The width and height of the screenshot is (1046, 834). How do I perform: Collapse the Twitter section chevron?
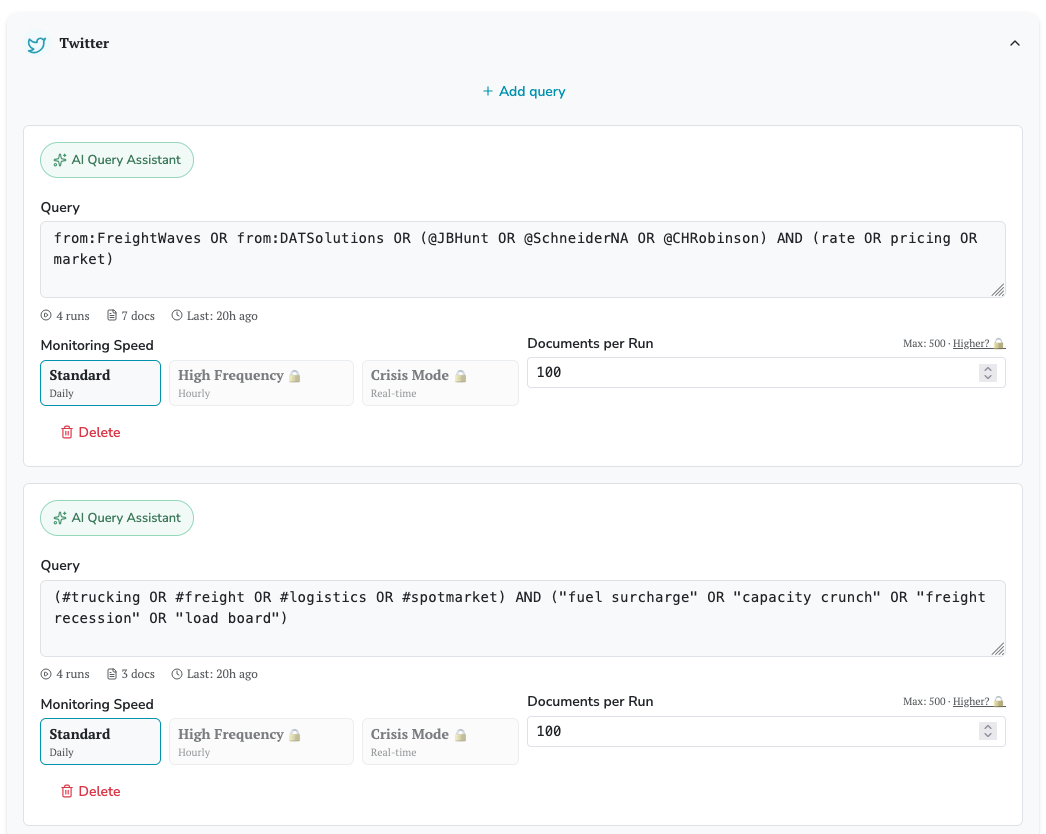[1015, 43]
